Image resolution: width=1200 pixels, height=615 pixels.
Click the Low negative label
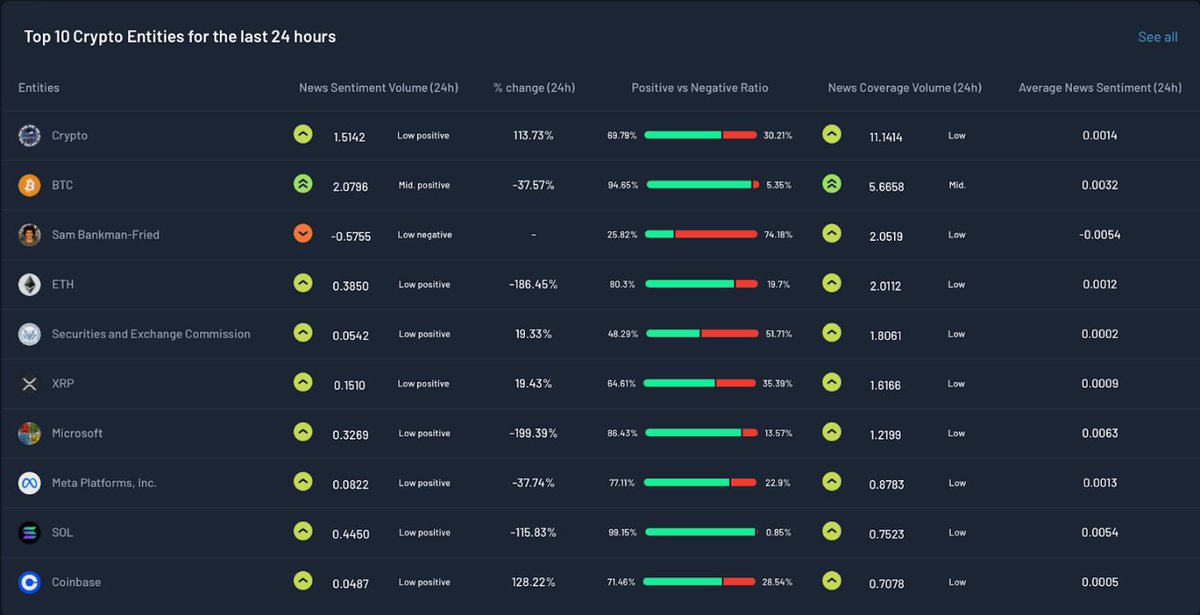tap(425, 235)
